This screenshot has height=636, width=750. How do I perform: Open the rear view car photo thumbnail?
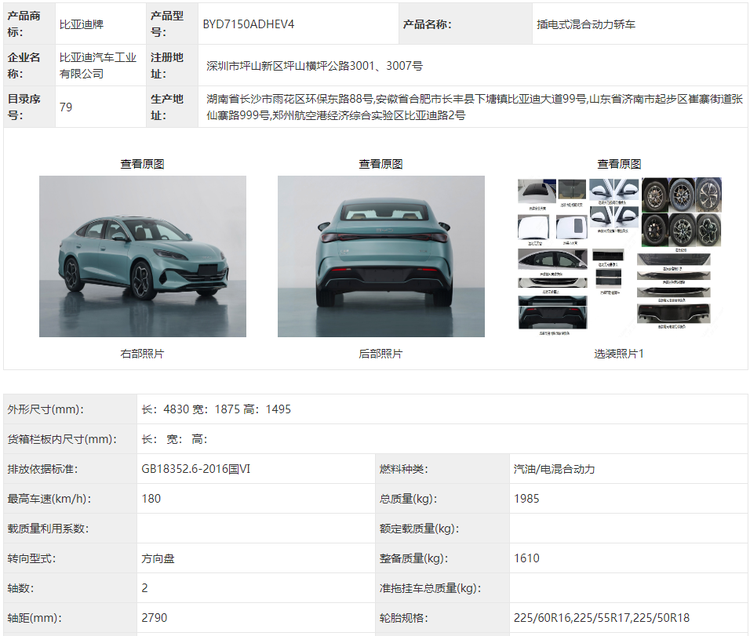pos(380,256)
